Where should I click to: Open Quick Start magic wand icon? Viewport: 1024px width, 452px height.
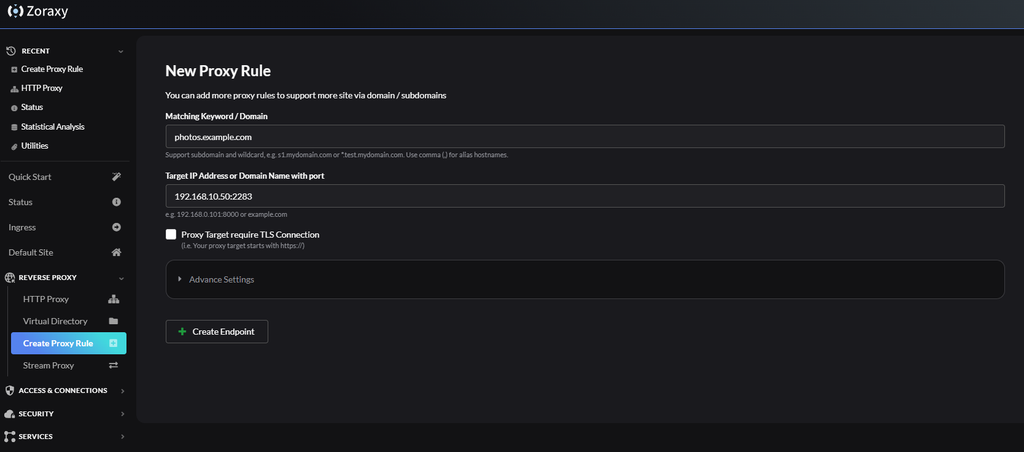pos(116,177)
